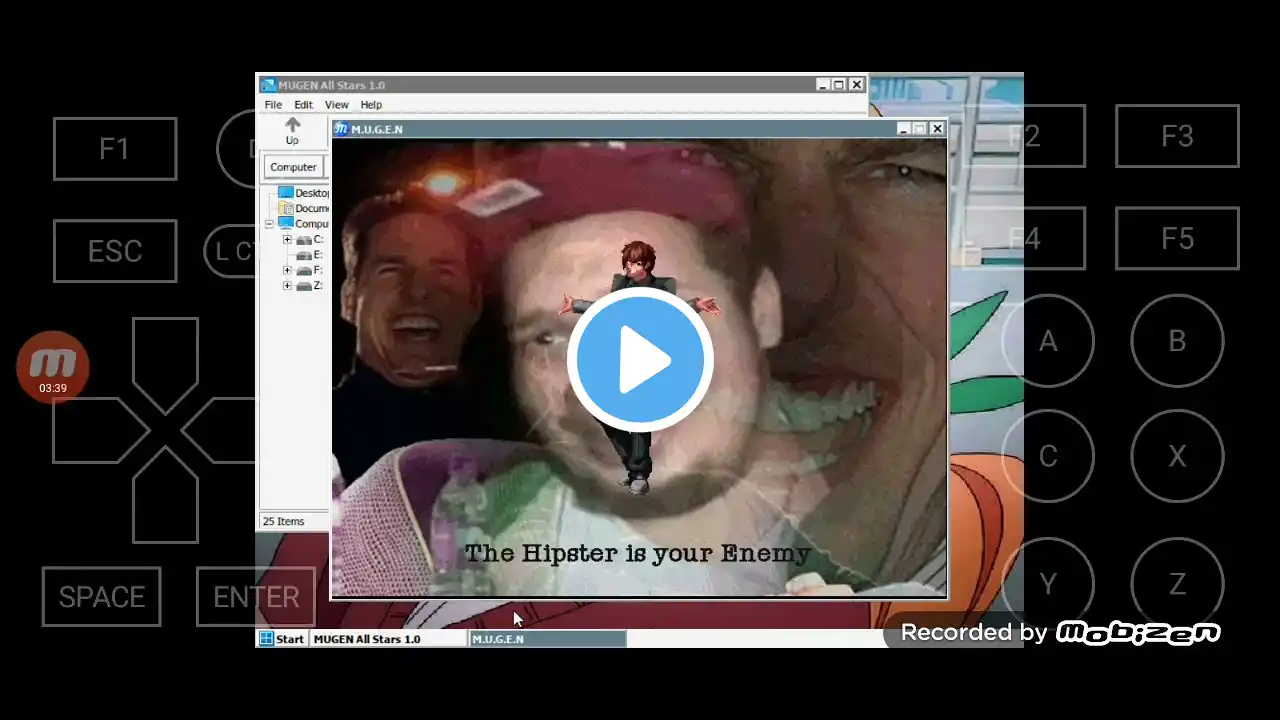This screenshot has width=1280, height=720.
Task: Tap the round C gamepad button
Action: click(1048, 456)
